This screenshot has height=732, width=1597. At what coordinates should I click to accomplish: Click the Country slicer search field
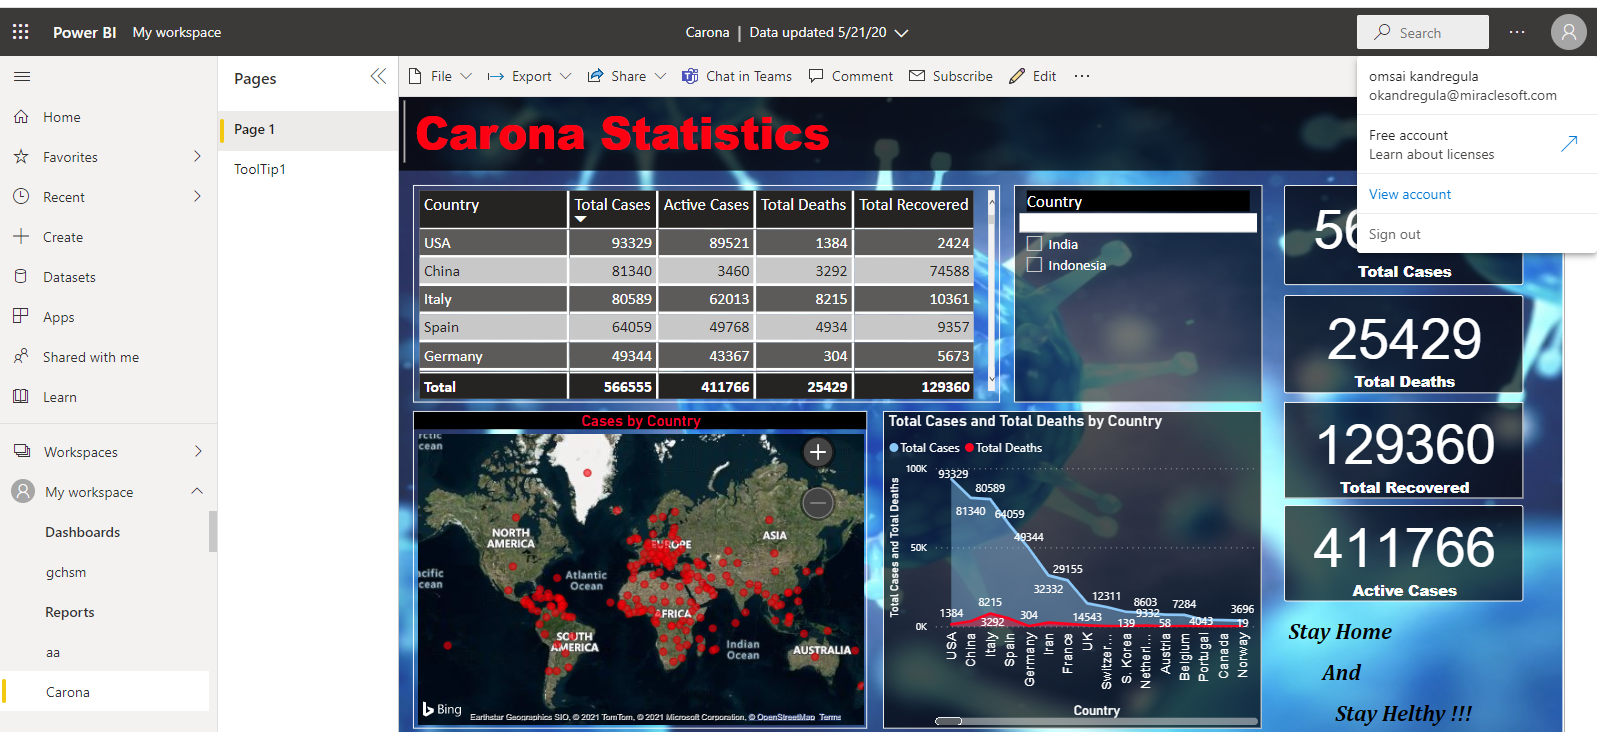1137,222
